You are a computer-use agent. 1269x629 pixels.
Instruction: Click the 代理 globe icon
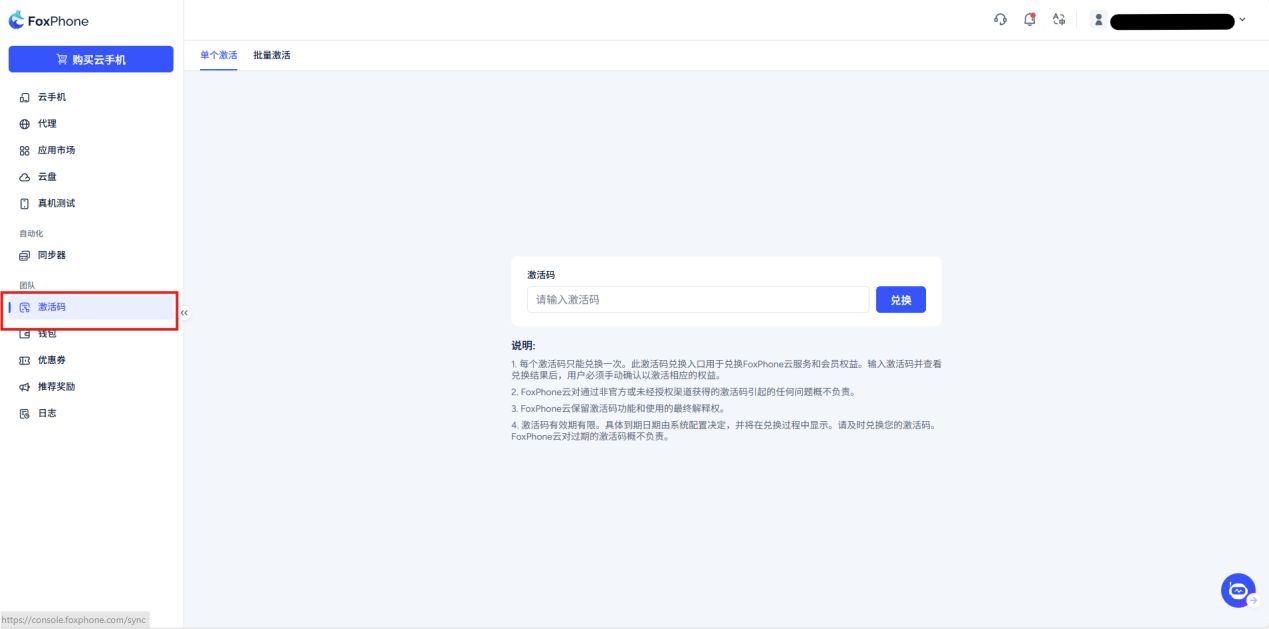(x=25, y=124)
